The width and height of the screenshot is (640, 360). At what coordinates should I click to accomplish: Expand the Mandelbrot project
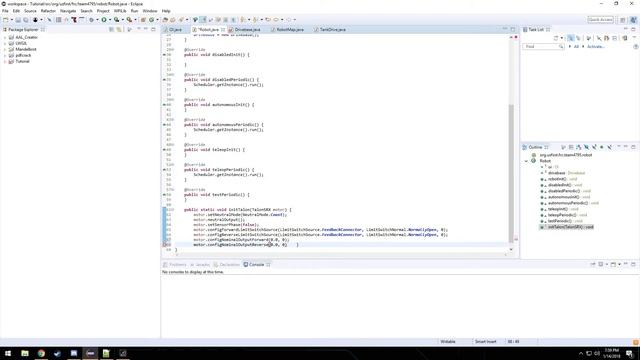pos(5,49)
